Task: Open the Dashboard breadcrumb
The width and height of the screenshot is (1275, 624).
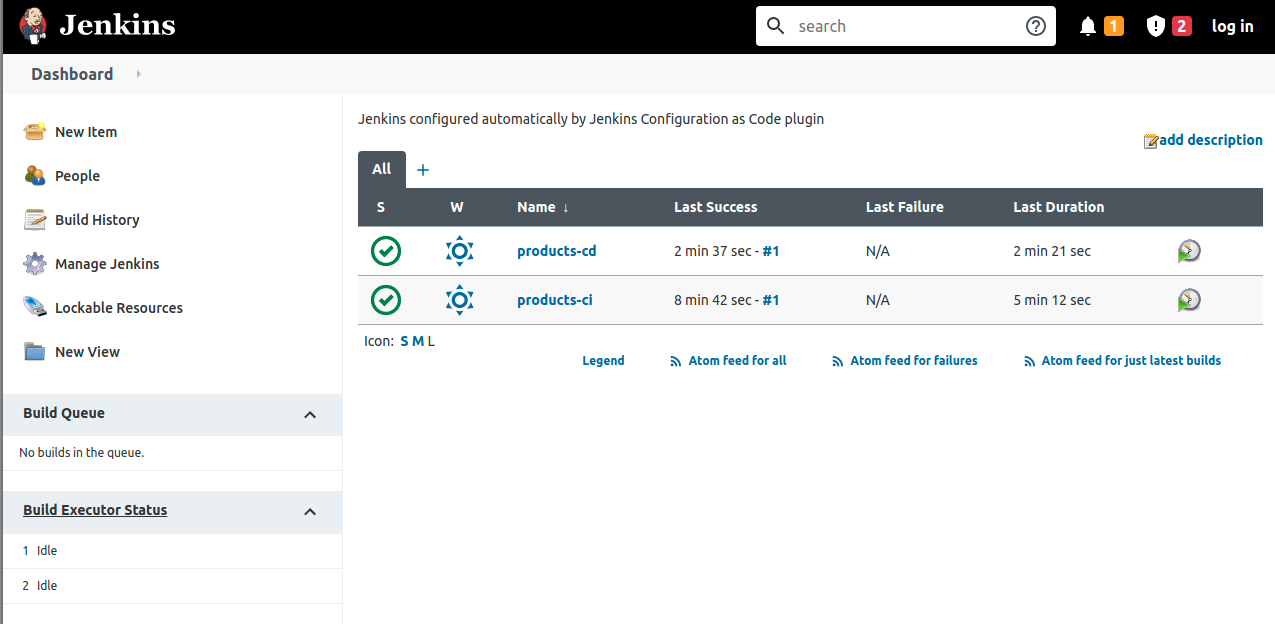Action: (x=72, y=74)
